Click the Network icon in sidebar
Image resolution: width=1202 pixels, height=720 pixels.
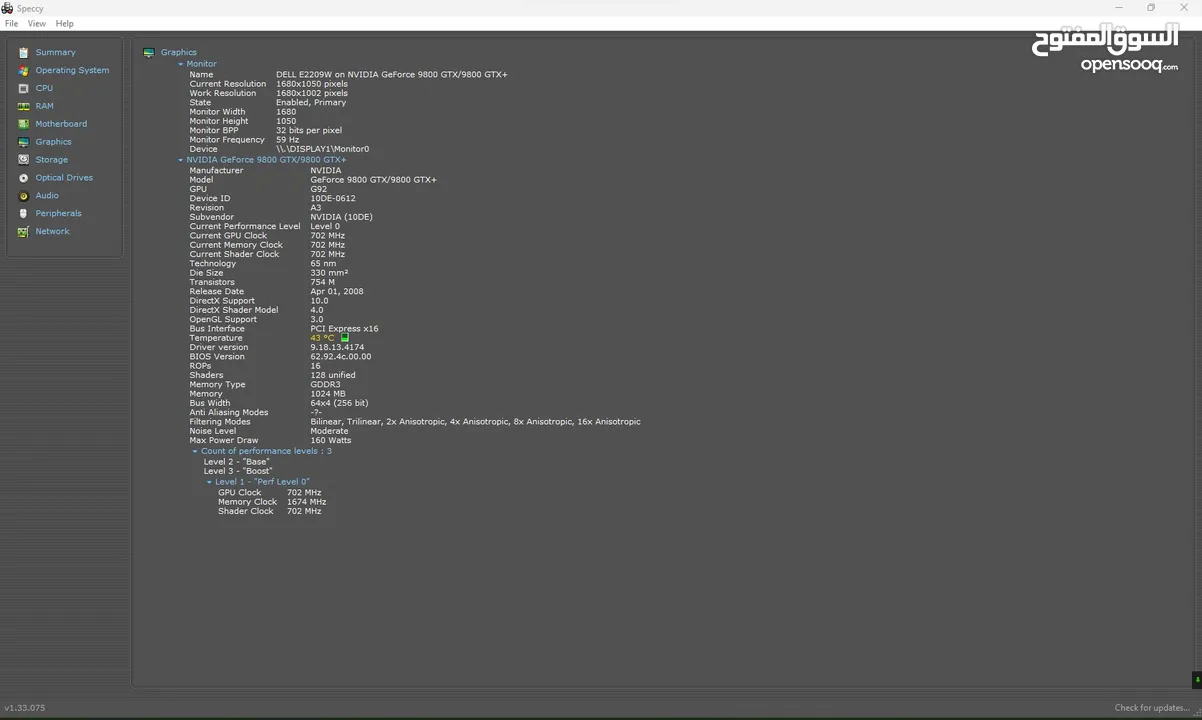(24, 232)
